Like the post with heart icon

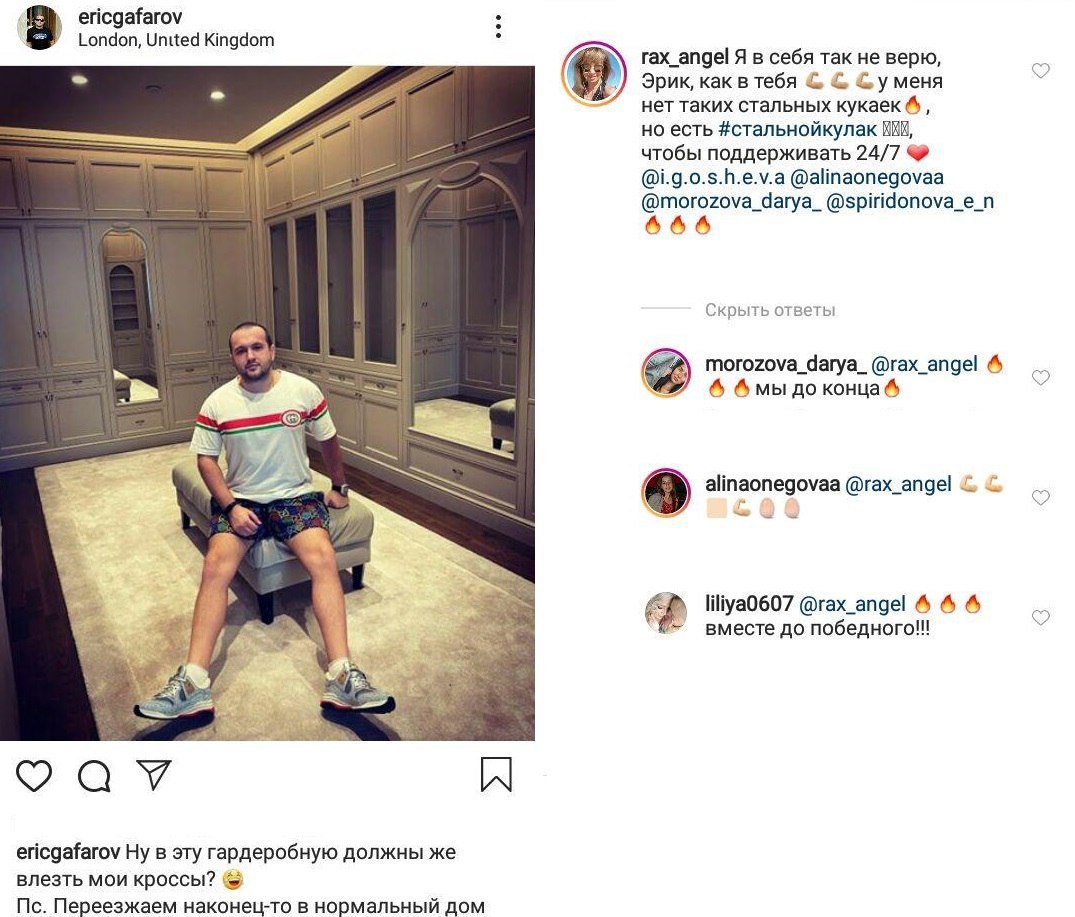tap(34, 776)
